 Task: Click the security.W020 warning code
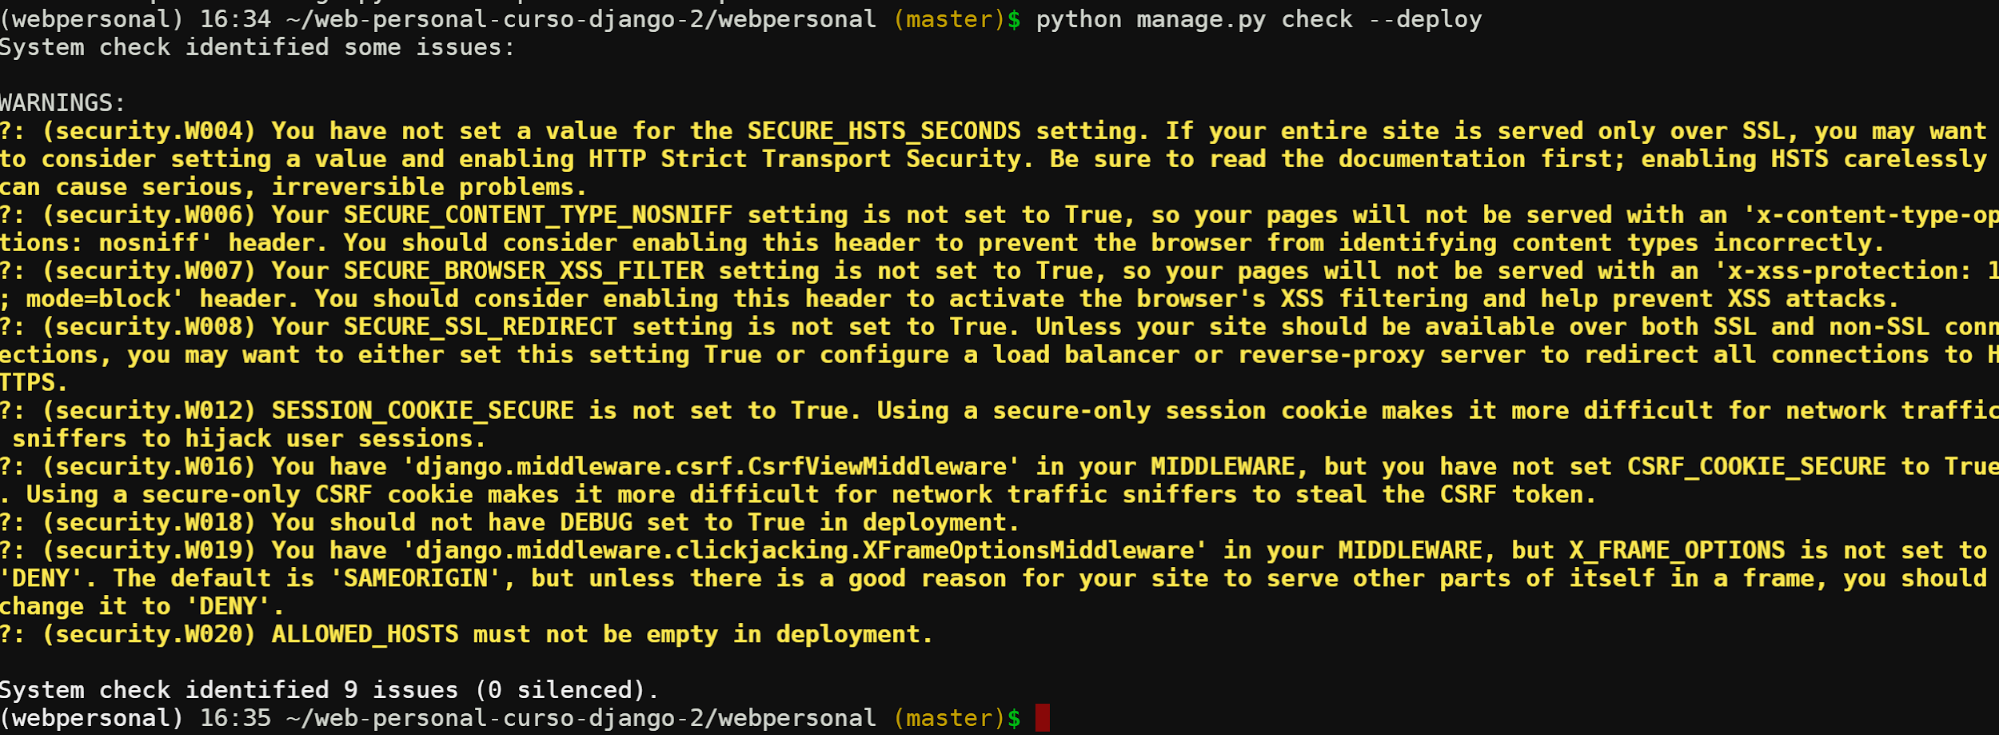(150, 635)
